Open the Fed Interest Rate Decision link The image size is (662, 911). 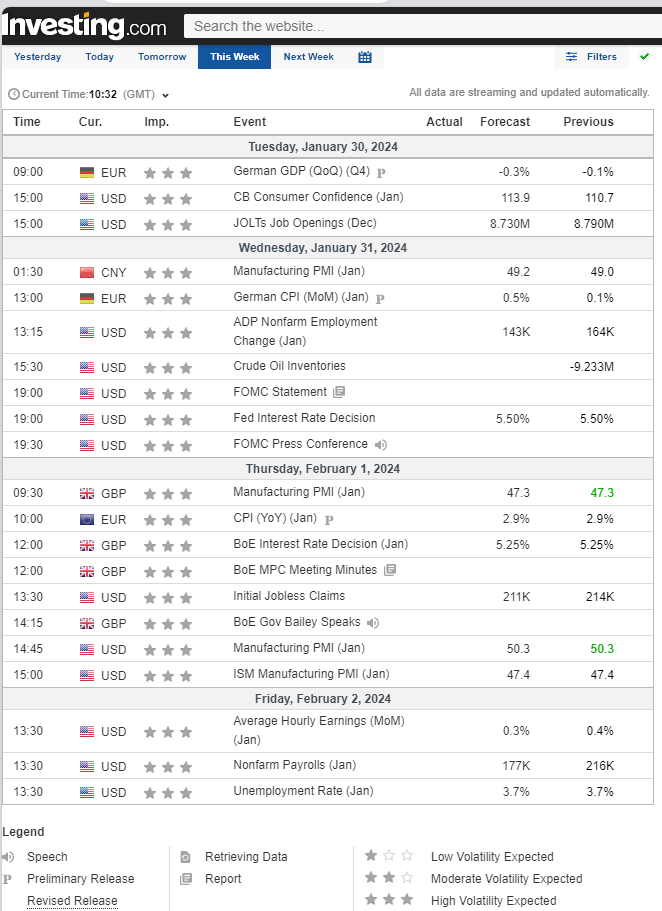tap(304, 418)
